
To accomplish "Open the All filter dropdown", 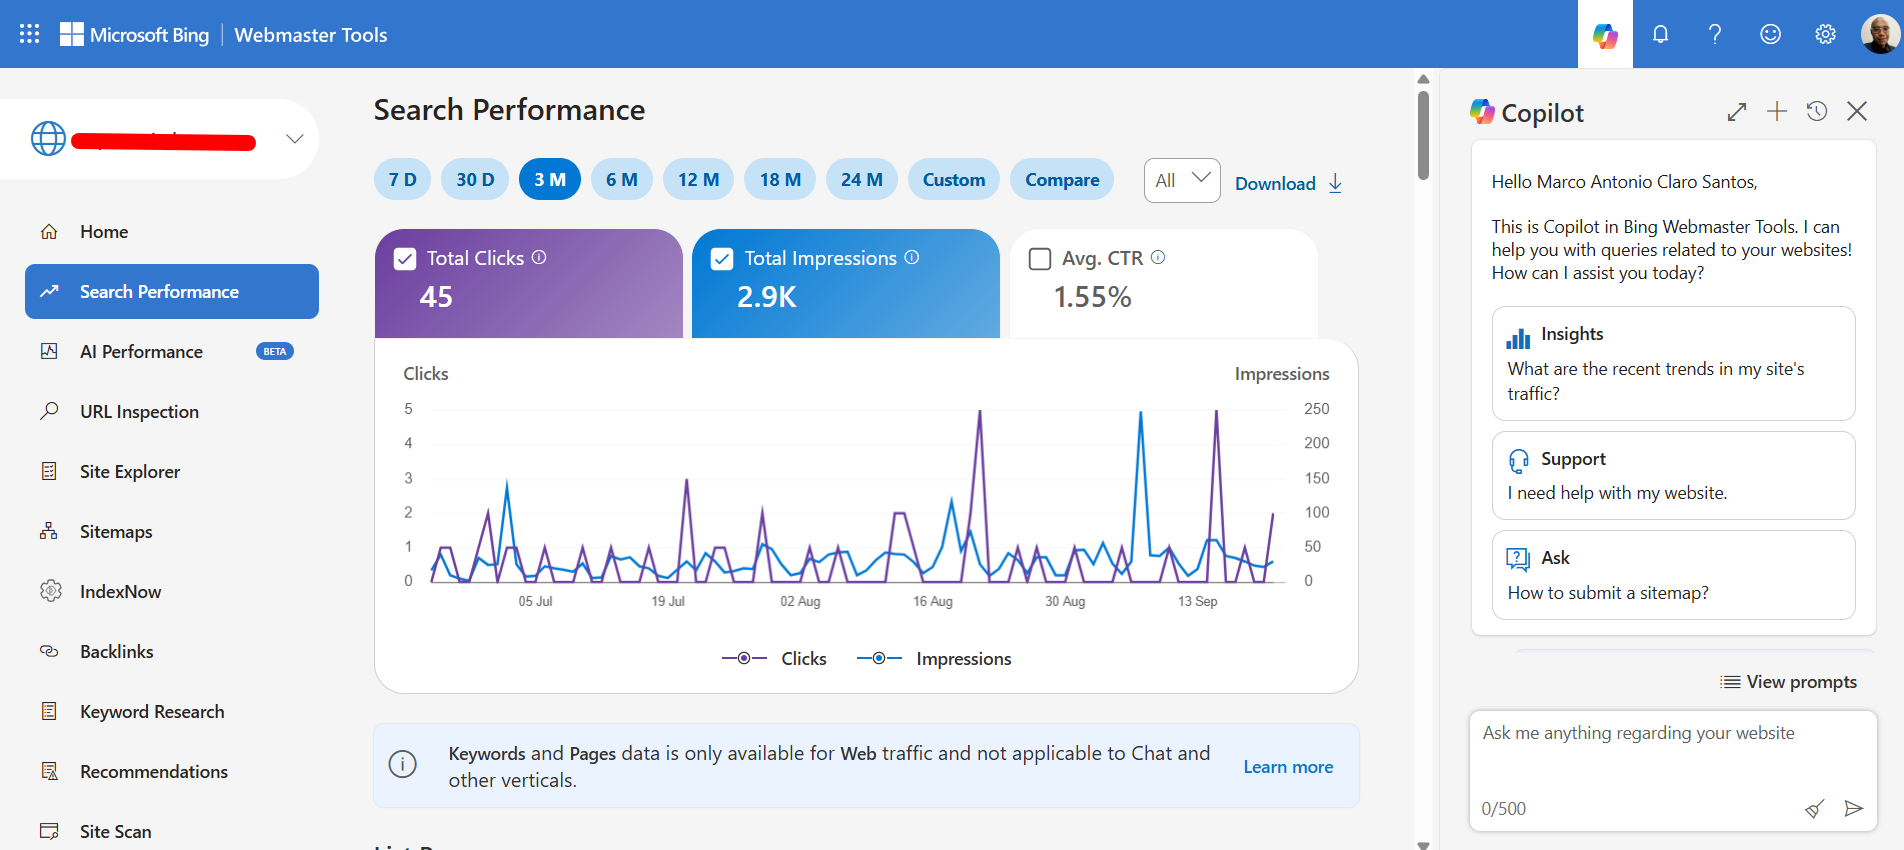I will point(1181,181).
